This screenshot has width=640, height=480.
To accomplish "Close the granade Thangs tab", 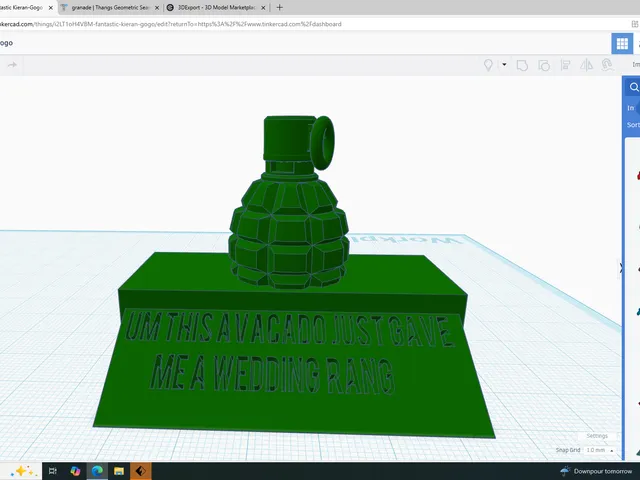I will [x=157, y=8].
